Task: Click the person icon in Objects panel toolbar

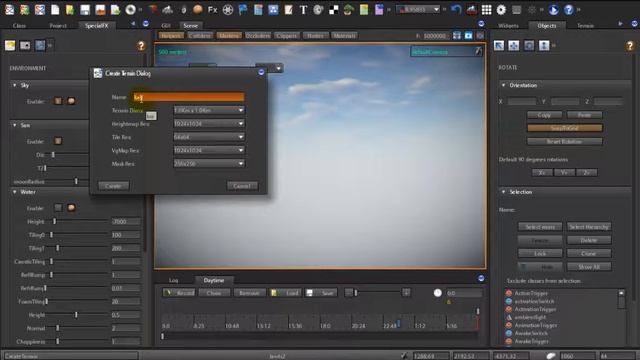Action: click(x=544, y=45)
